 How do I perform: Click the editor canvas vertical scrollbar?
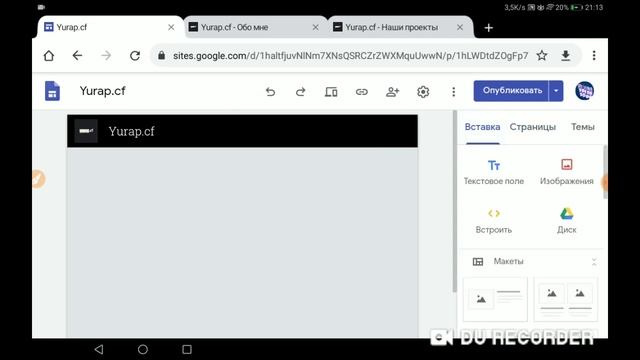pyautogui.click(x=454, y=201)
